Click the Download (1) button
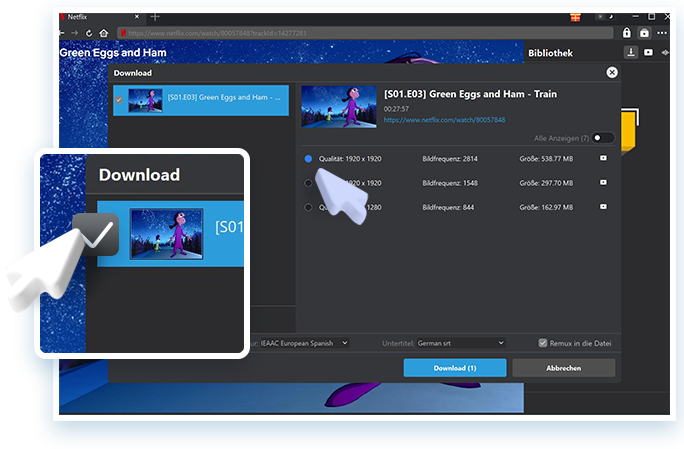684x449 pixels. click(x=455, y=368)
